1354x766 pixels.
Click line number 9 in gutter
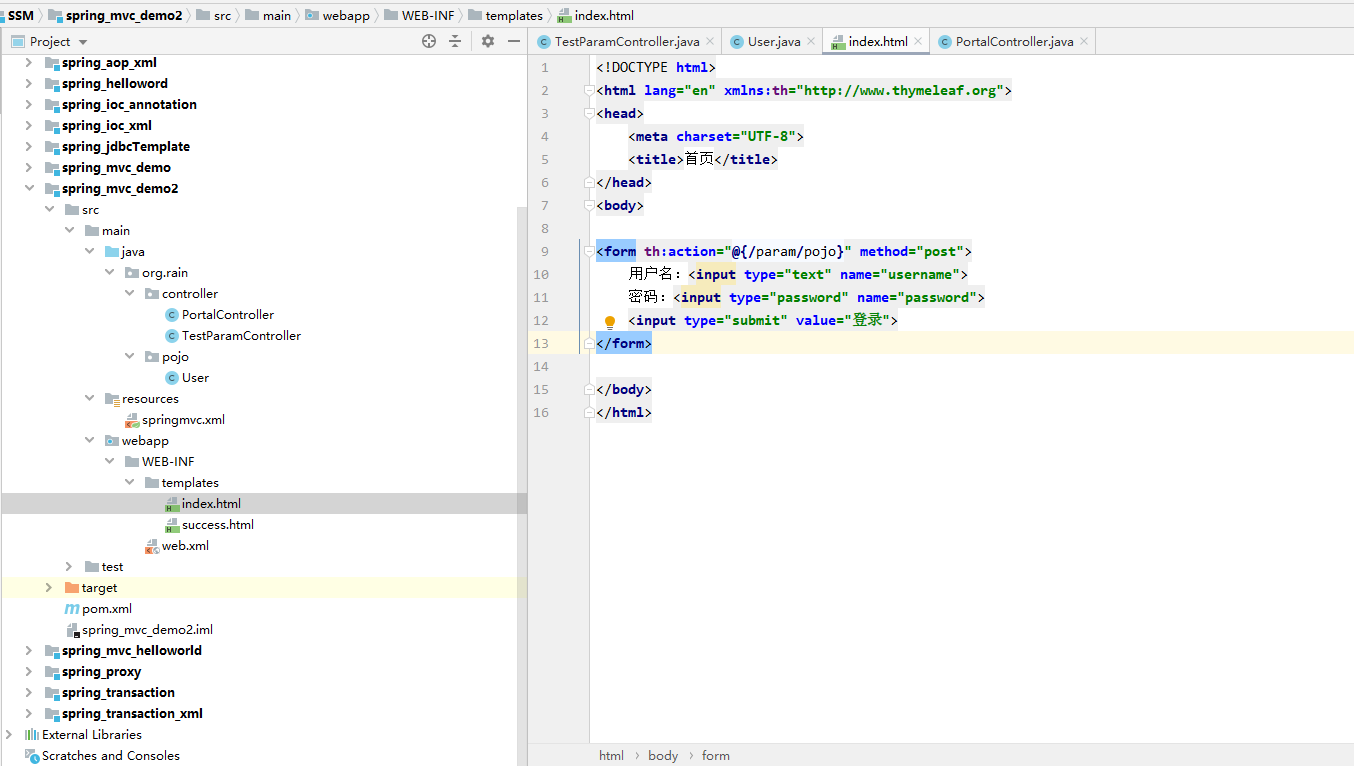[544, 252]
